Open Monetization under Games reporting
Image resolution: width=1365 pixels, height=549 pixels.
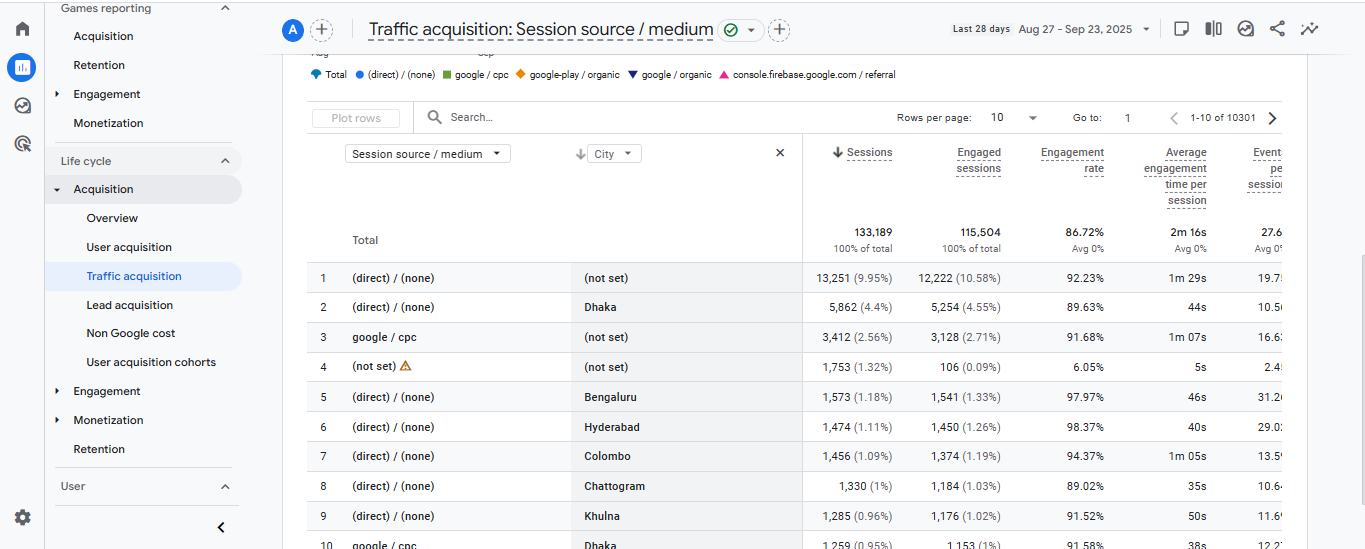[x=108, y=123]
